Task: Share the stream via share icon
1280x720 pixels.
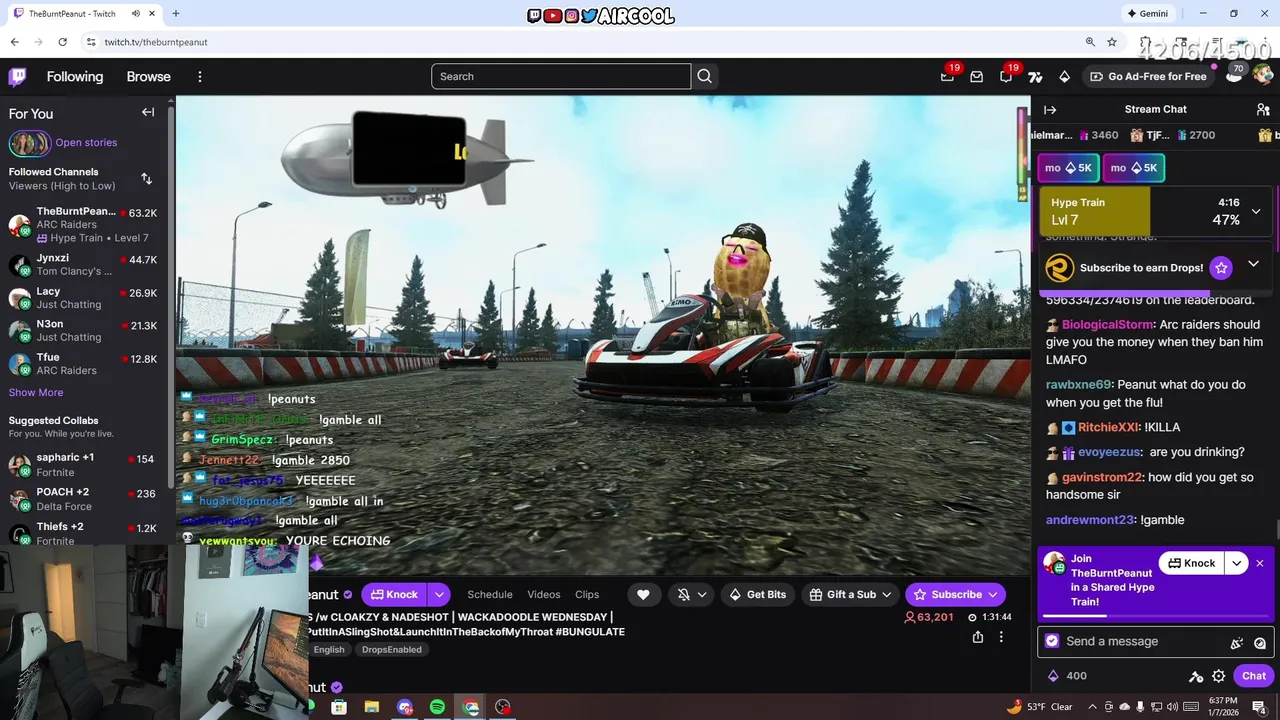Action: point(978,637)
